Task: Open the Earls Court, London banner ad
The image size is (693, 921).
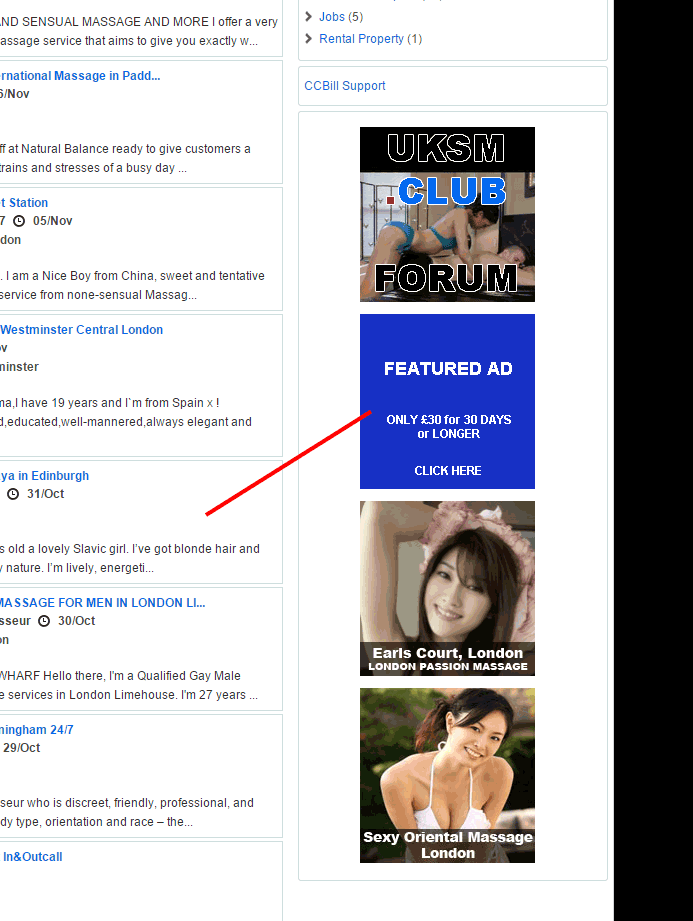Action: [447, 588]
